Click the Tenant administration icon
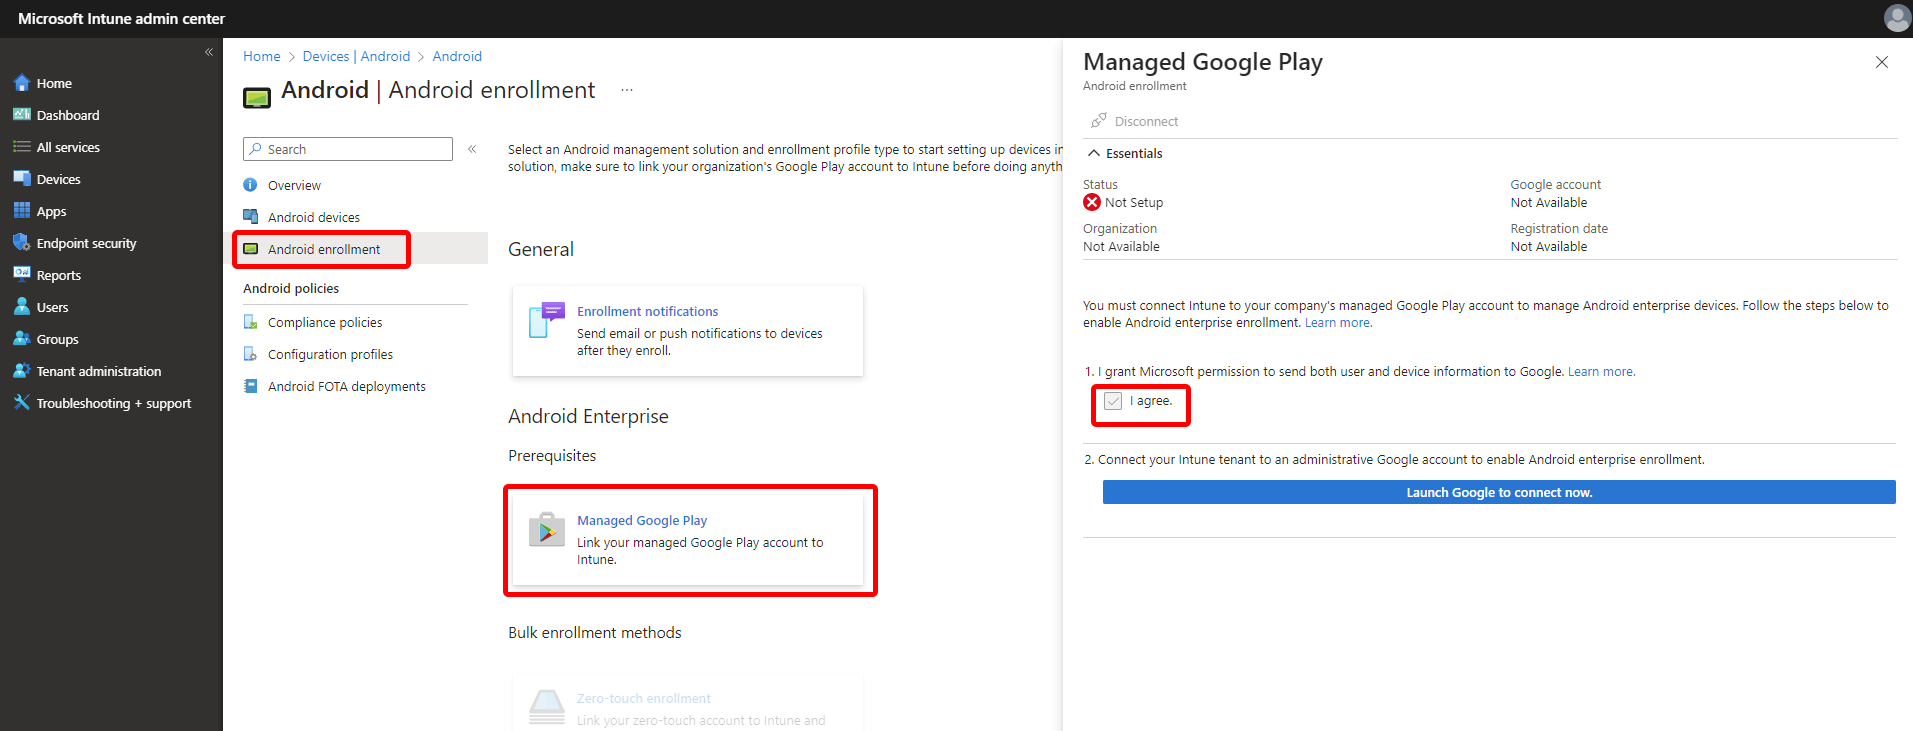 [x=21, y=371]
